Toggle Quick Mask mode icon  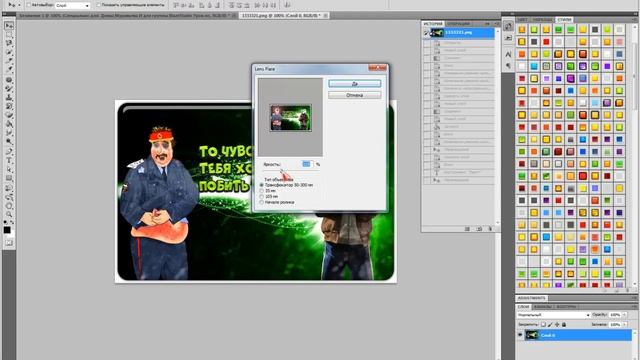pos(9,243)
